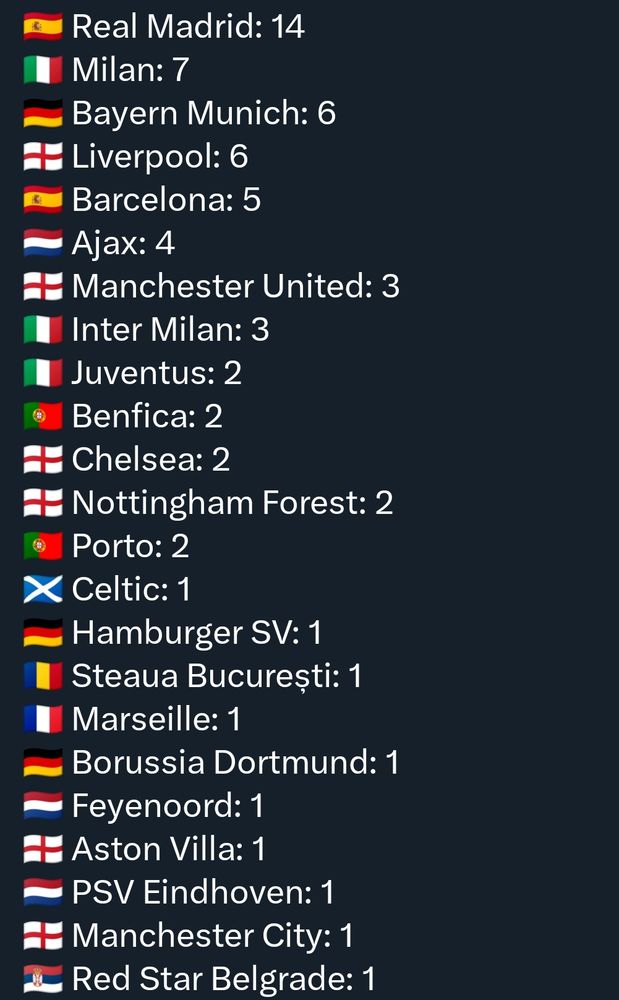
Task: Click the Romanian flag next to Steaua București
Action: (x=43, y=676)
